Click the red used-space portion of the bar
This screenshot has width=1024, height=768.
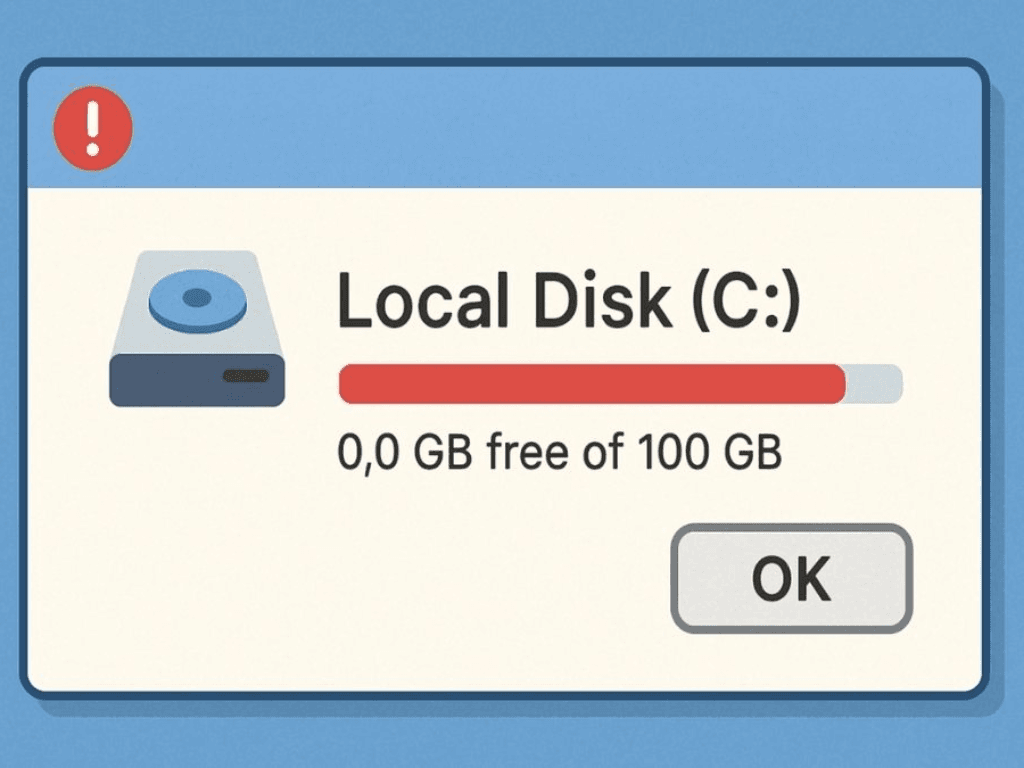pos(592,384)
